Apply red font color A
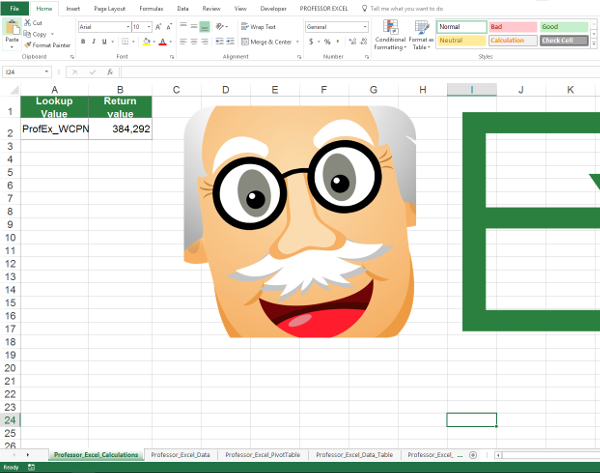 tap(163, 41)
